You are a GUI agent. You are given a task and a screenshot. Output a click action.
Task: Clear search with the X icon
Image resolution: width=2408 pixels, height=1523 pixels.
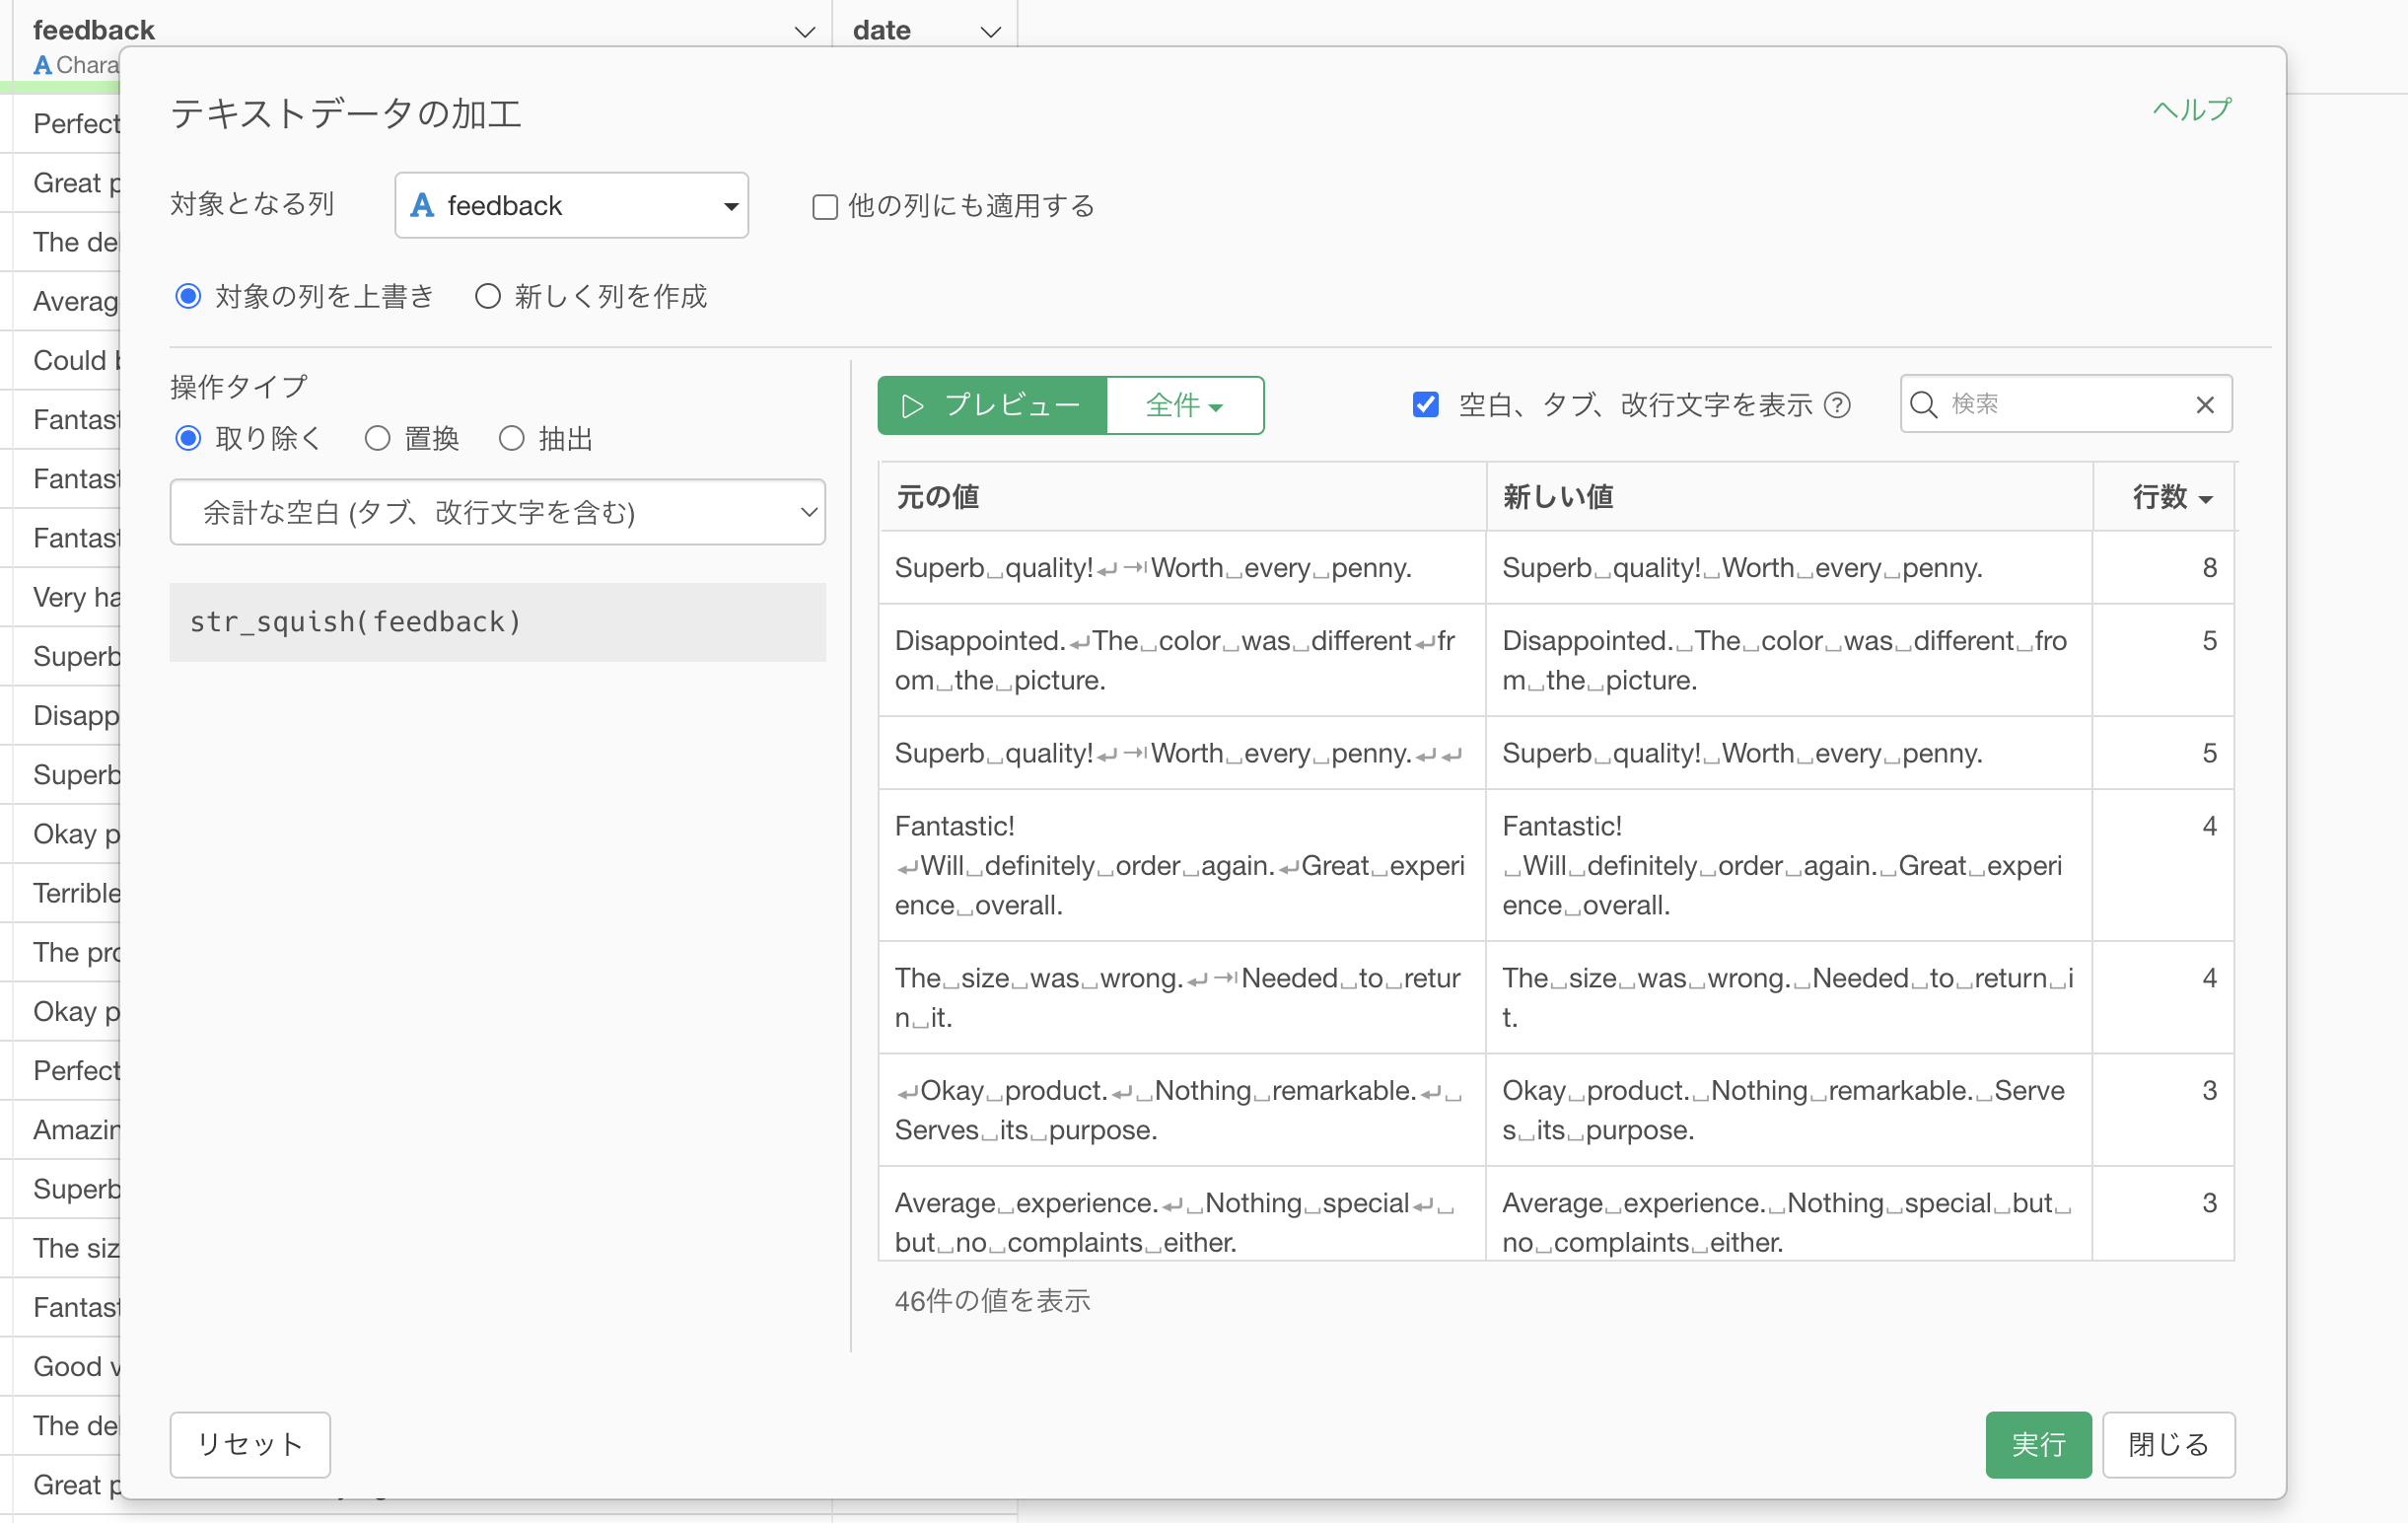[x=2204, y=405]
